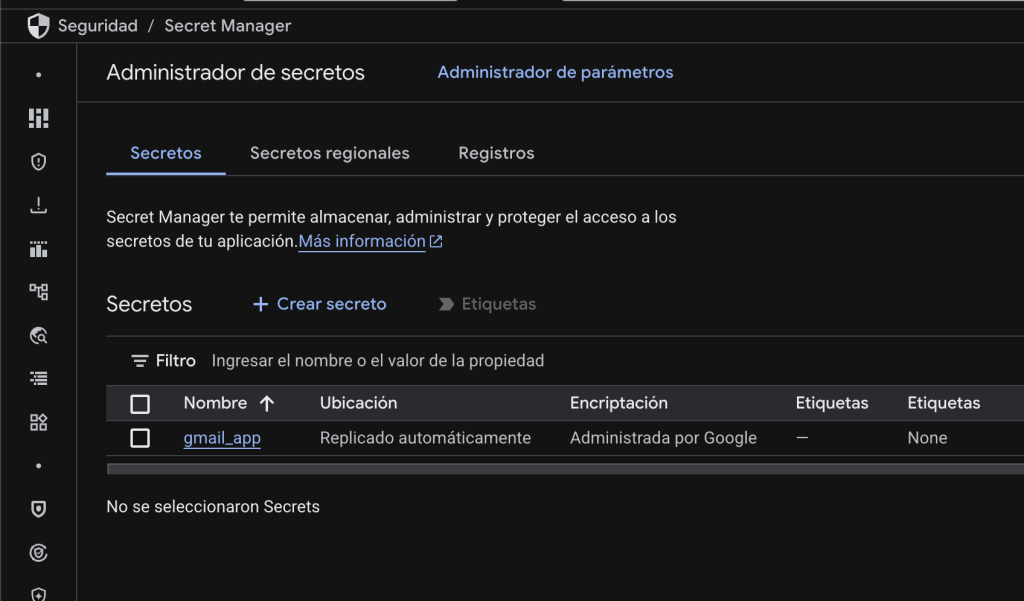Click the tag icon beside Etiquetas button
Screen dimensions: 1024x601
click(x=446, y=304)
